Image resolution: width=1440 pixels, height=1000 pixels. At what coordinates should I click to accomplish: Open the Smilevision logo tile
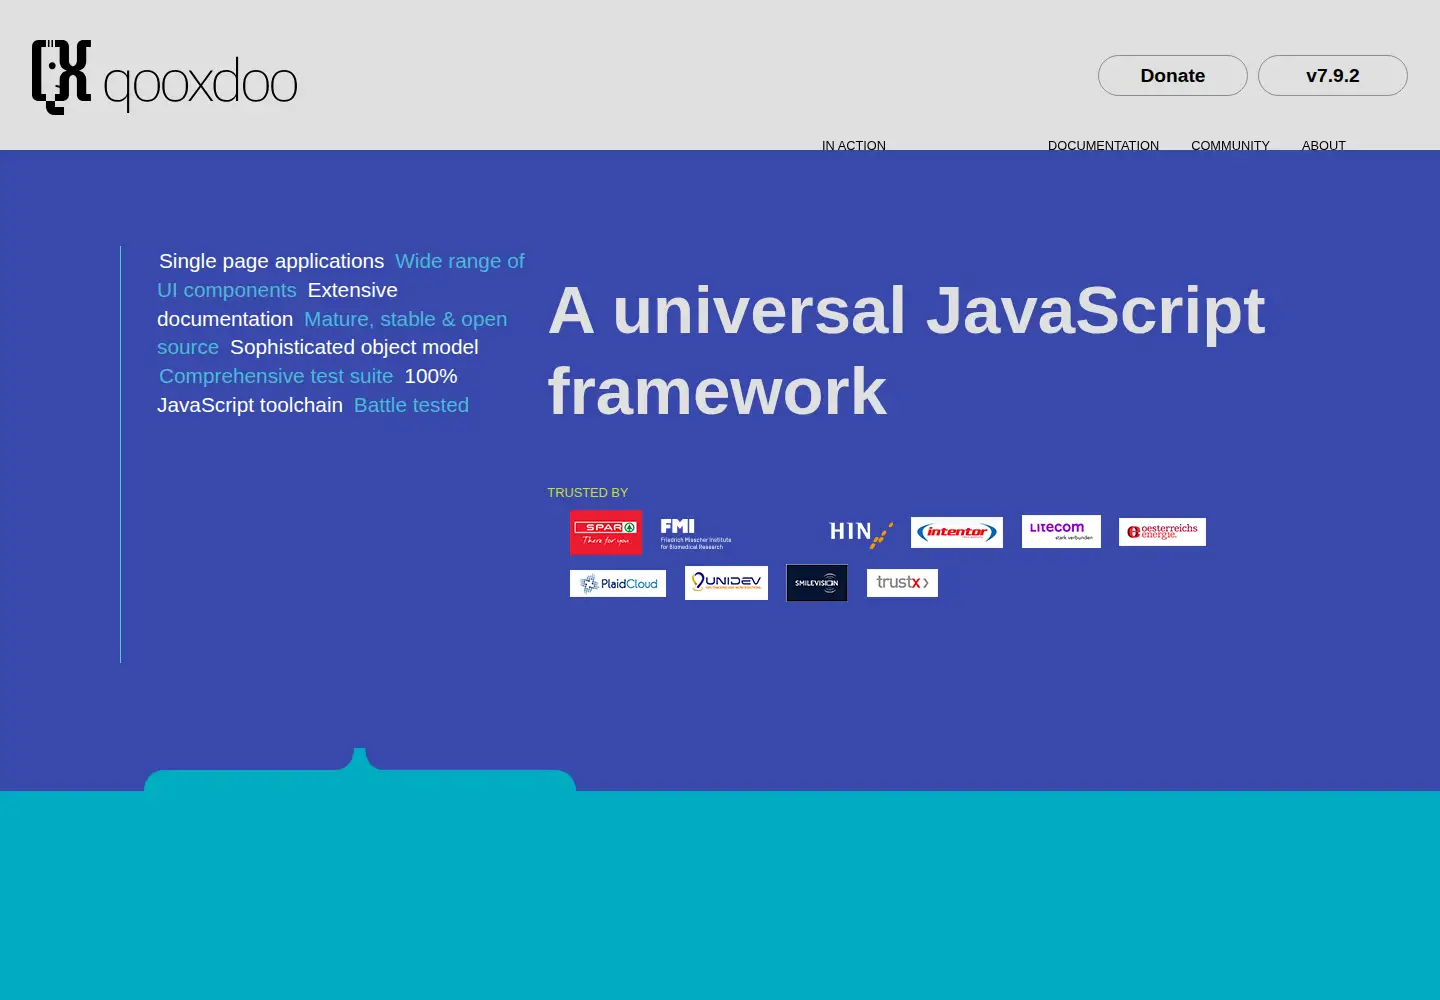(817, 583)
